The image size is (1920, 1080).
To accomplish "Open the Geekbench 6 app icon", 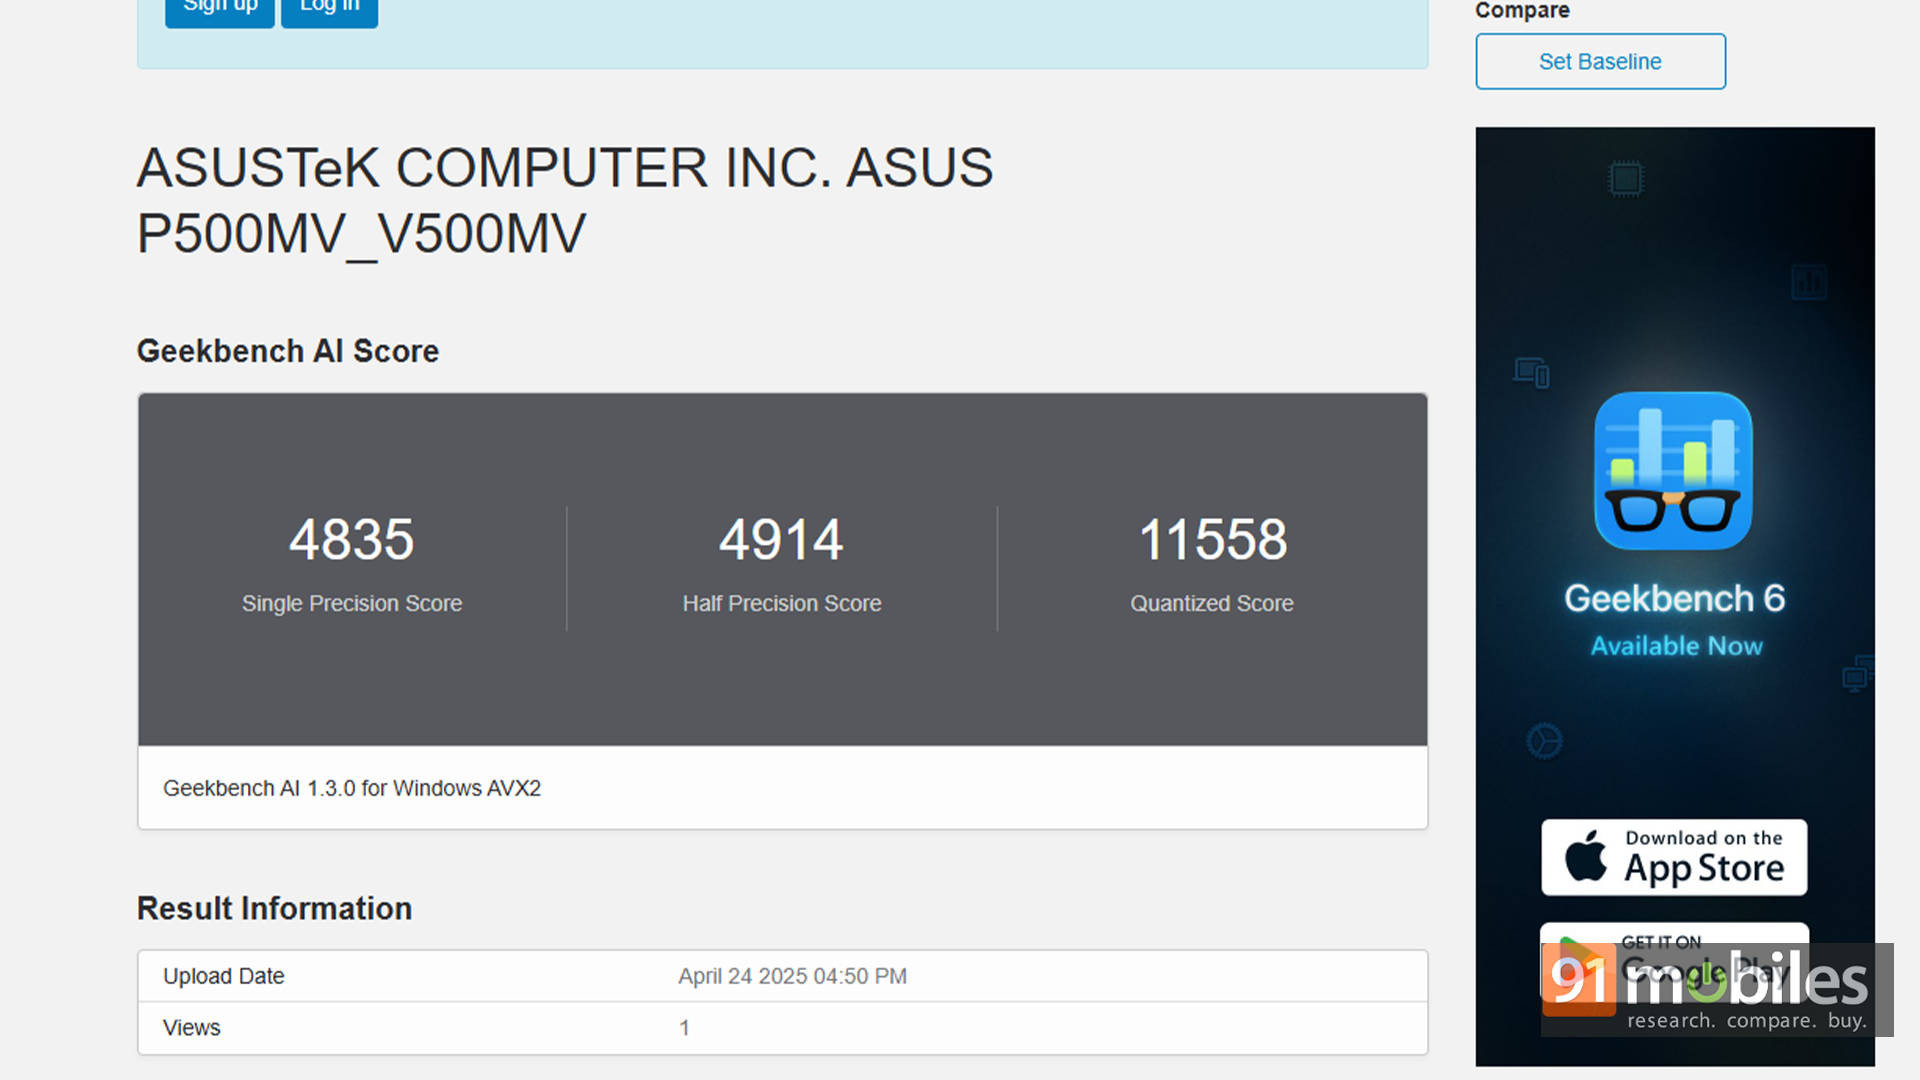I will (x=1673, y=470).
